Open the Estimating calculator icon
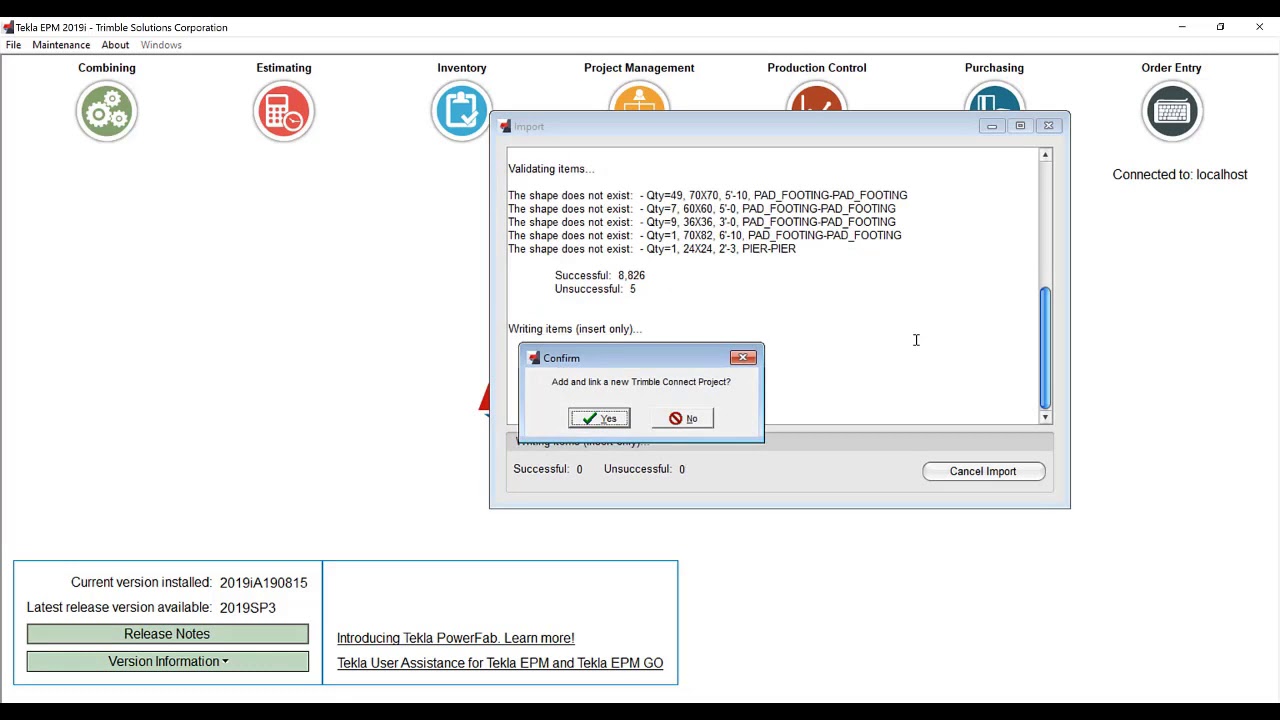The width and height of the screenshot is (1280, 720). (284, 110)
